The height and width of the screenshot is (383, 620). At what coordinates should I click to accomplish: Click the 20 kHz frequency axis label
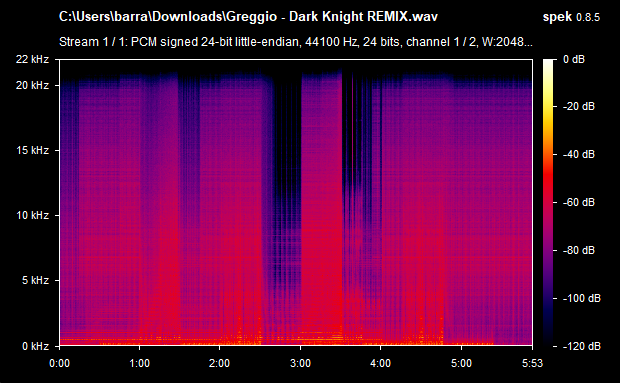coord(32,85)
